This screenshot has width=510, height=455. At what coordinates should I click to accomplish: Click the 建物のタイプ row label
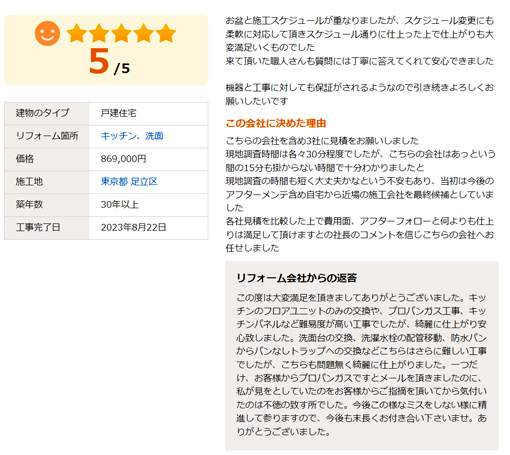click(43, 113)
